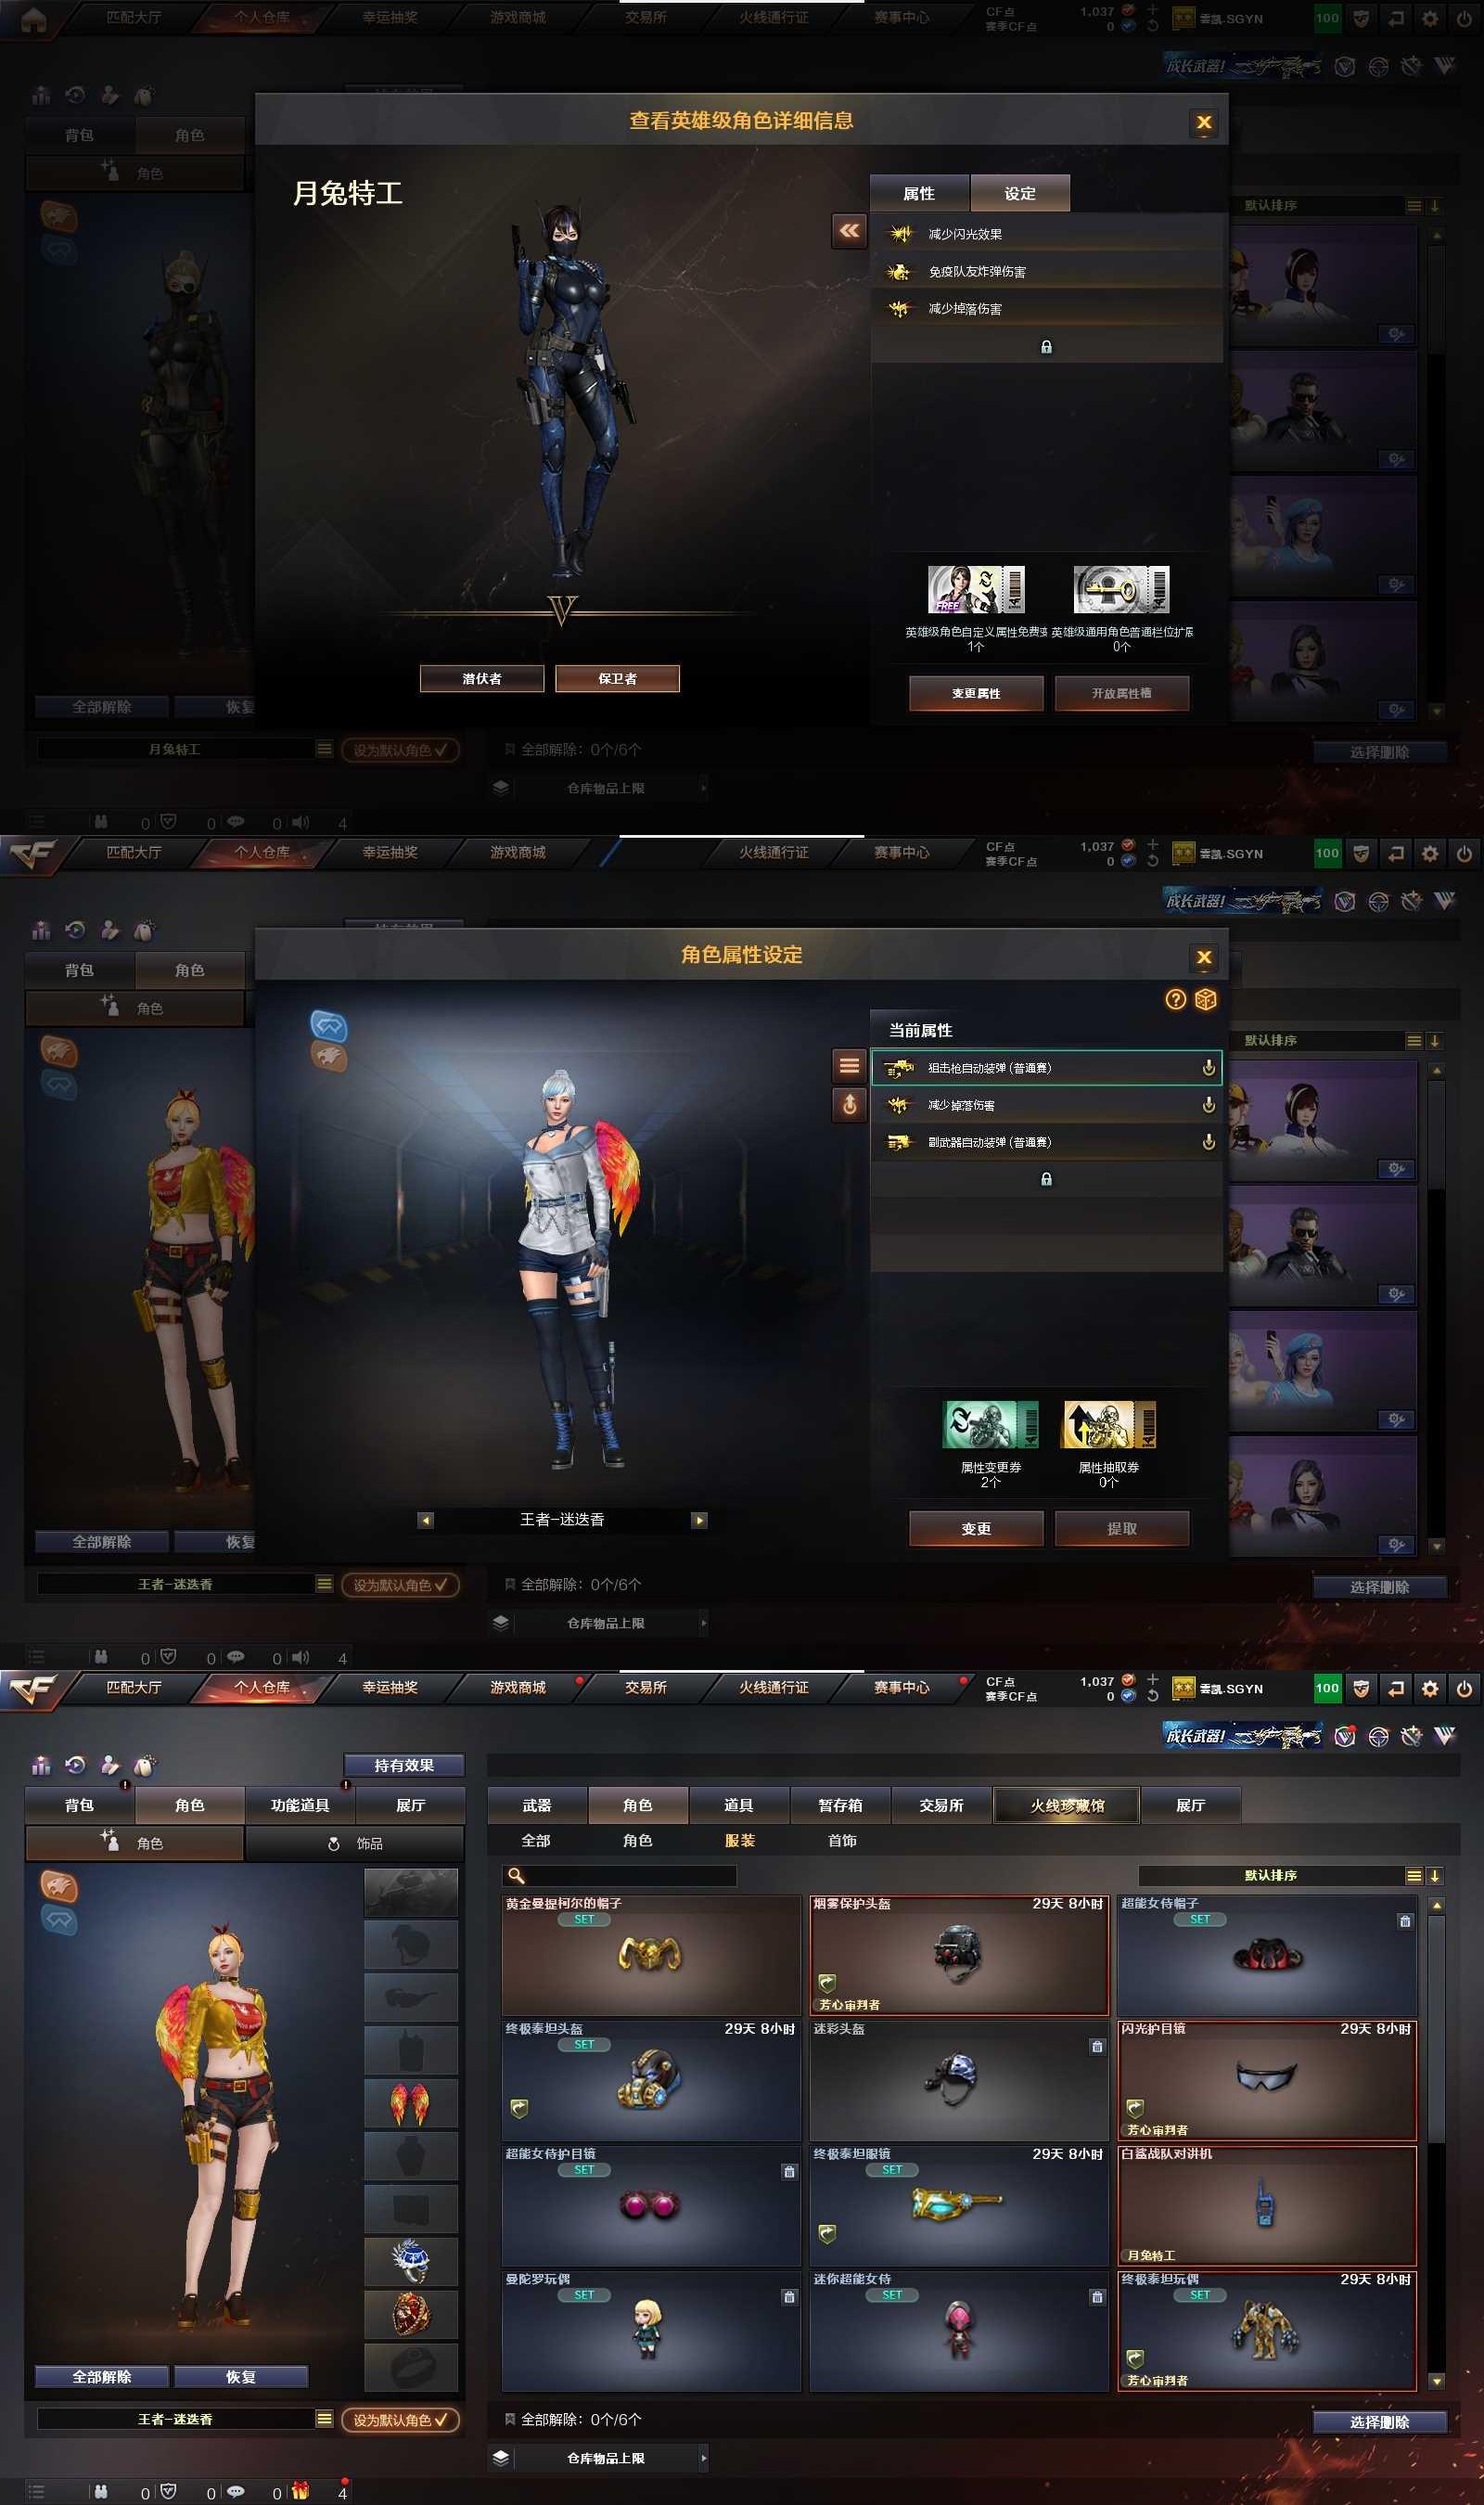Click 英雄级通用角色普通栏位扩展 key ticket icon
This screenshot has height=2505, width=1484.
point(1121,589)
